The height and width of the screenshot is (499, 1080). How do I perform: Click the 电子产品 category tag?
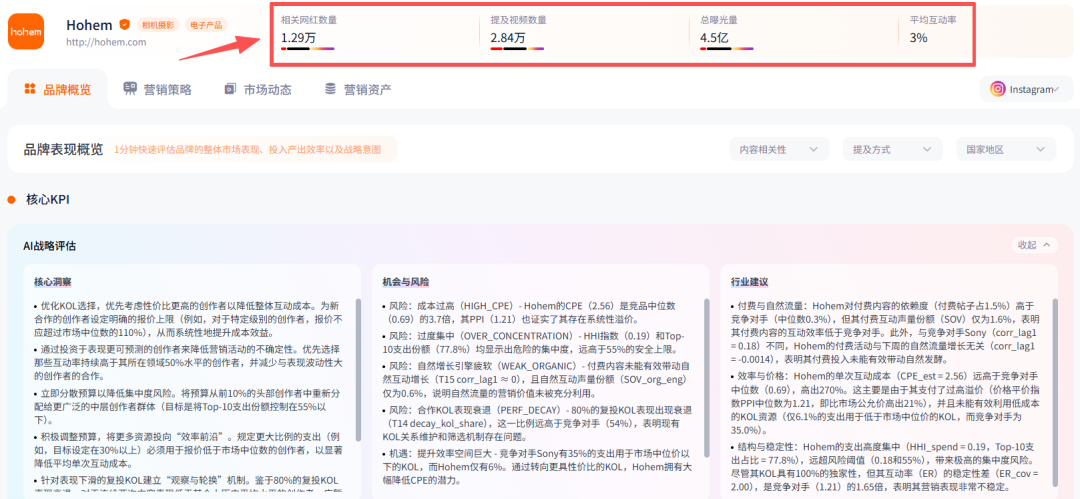tap(206, 26)
